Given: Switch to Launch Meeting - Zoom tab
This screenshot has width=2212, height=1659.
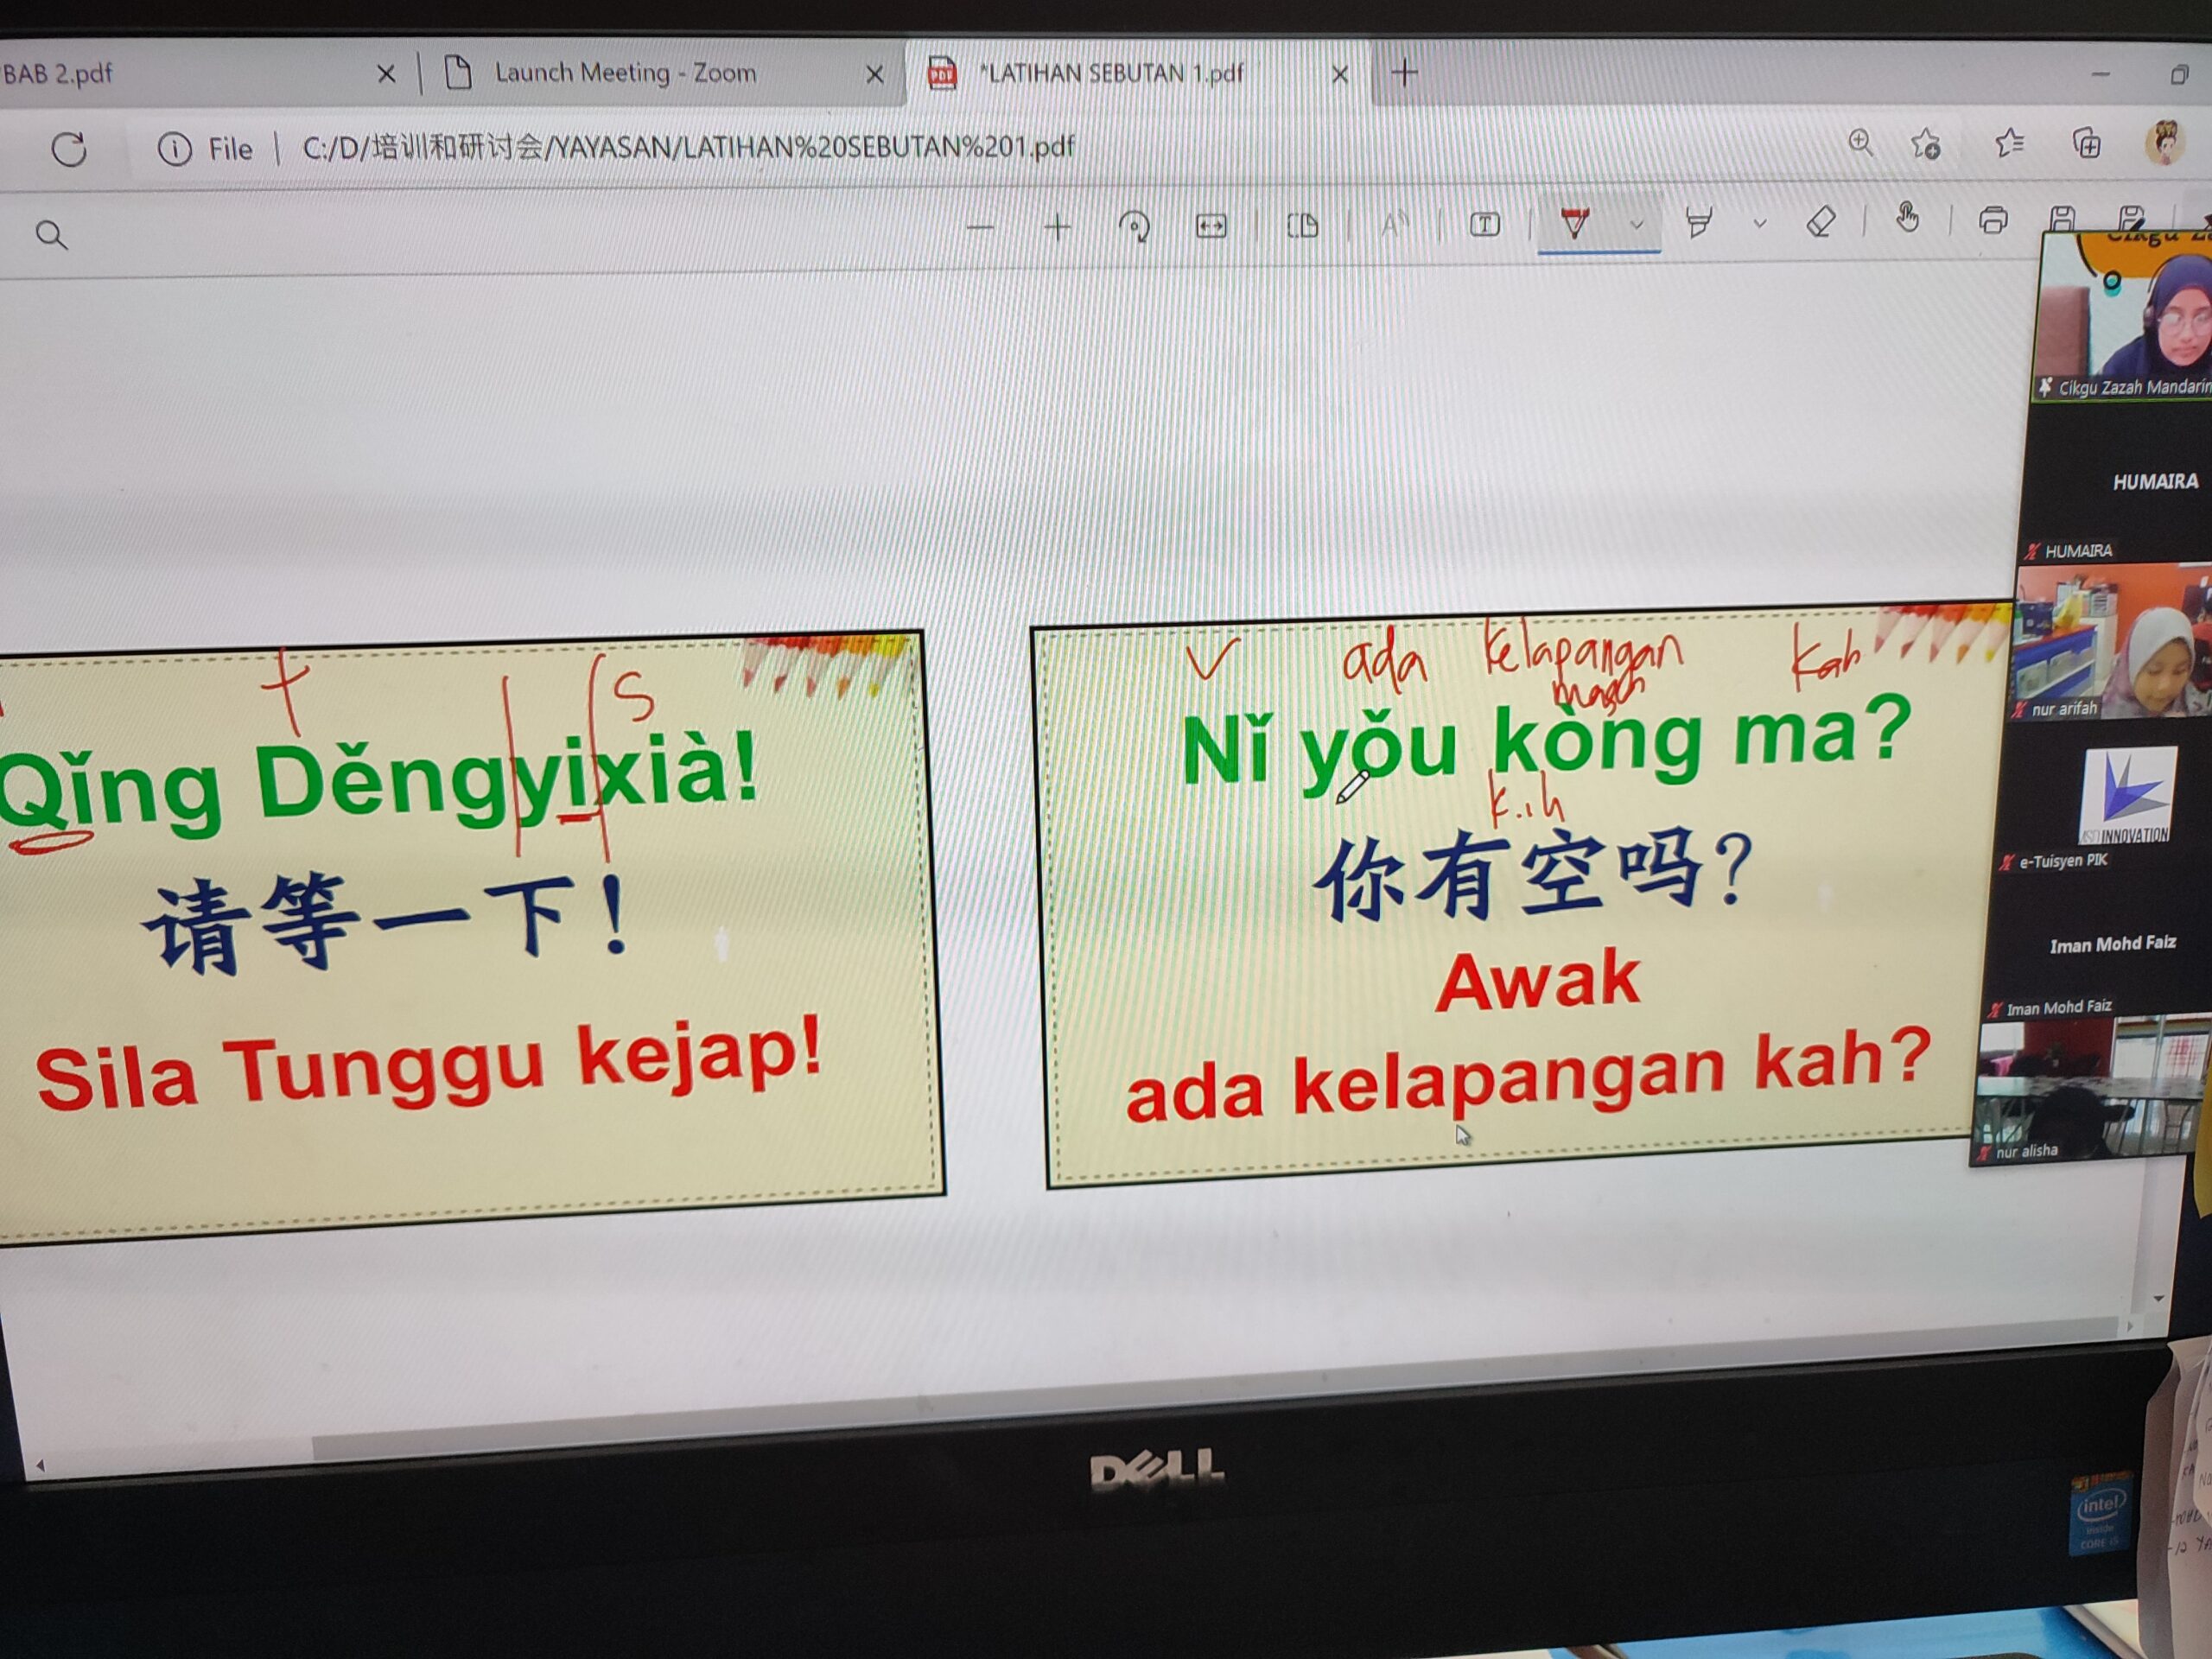Looking at the screenshot, I should (x=625, y=73).
